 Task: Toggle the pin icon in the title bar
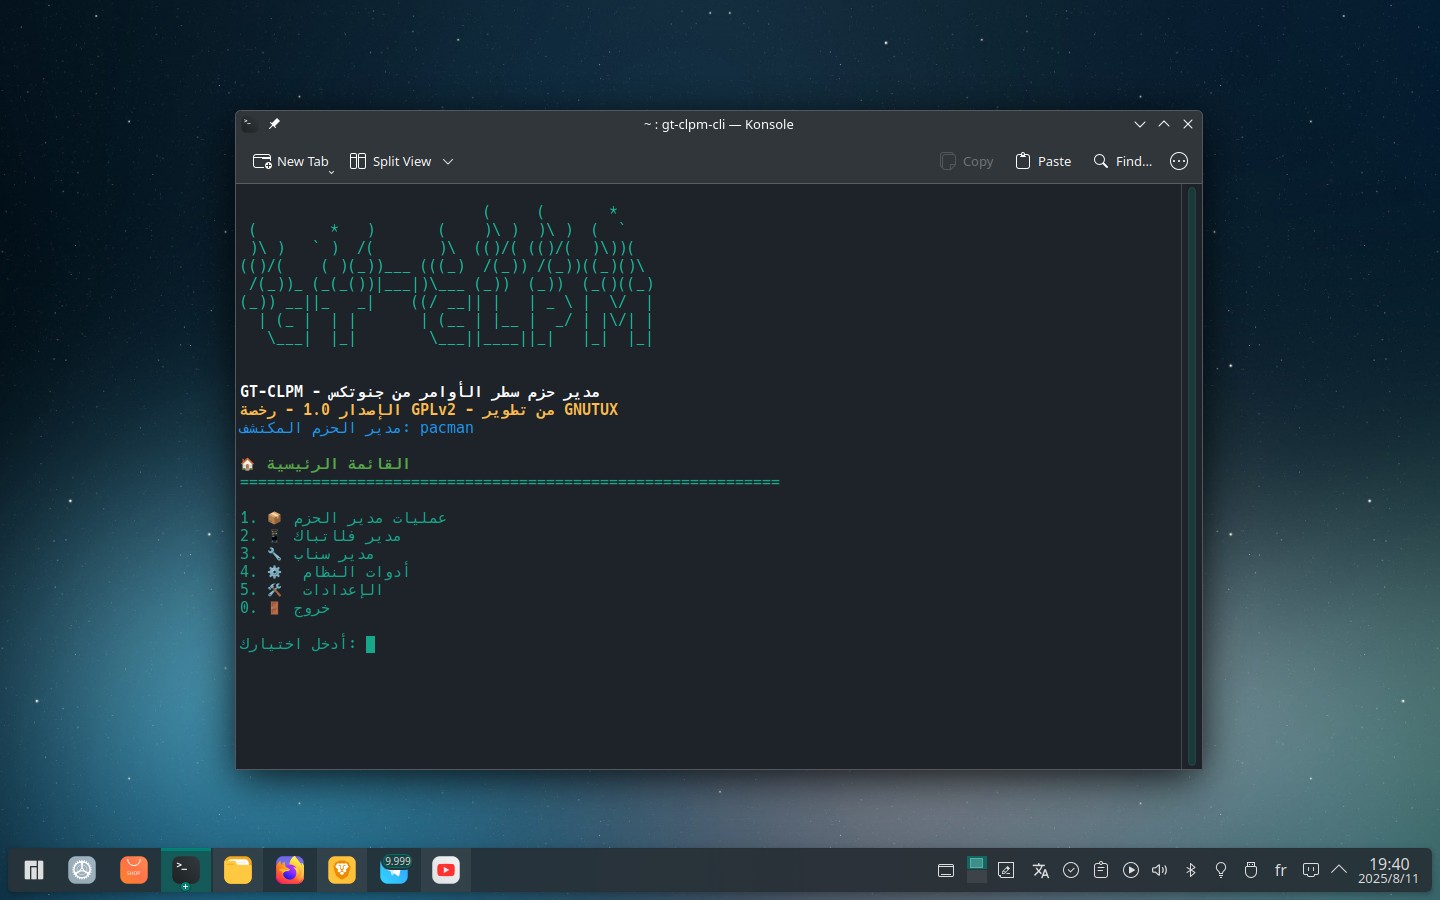pyautogui.click(x=274, y=124)
